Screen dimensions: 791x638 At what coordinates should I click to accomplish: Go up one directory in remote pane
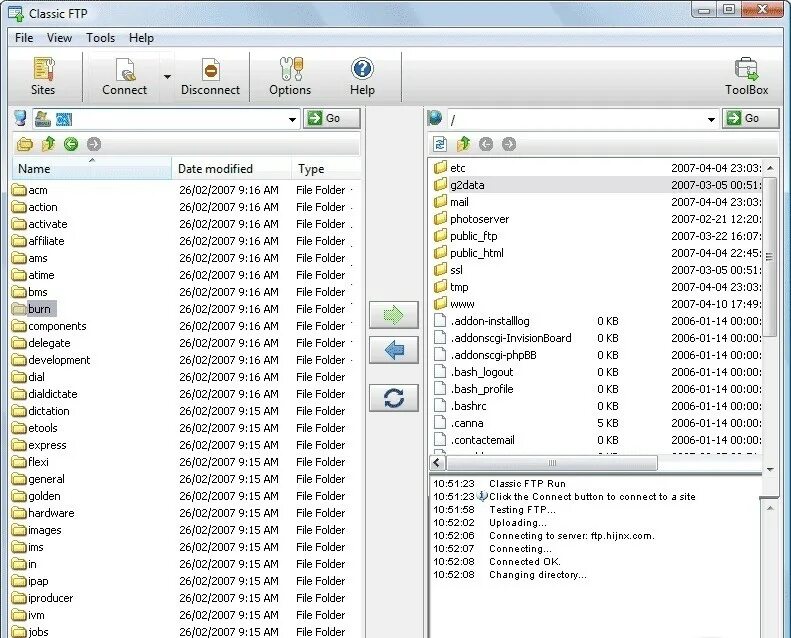(x=463, y=144)
